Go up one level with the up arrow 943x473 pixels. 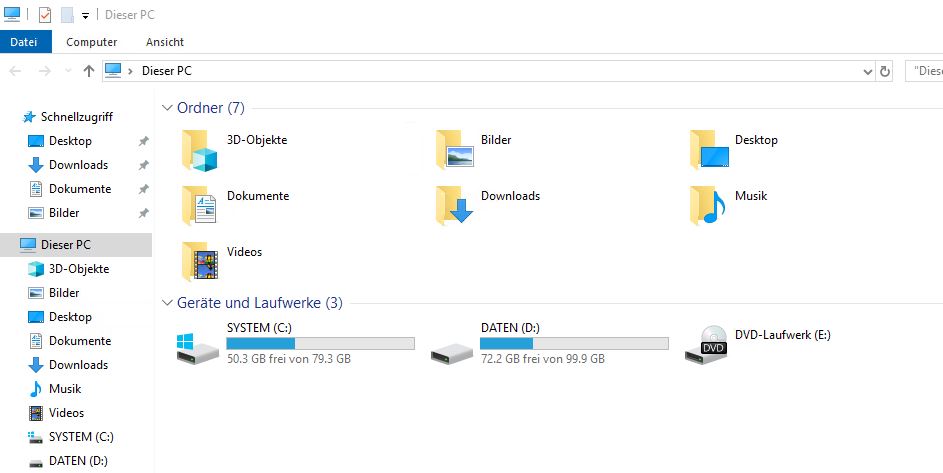89,71
